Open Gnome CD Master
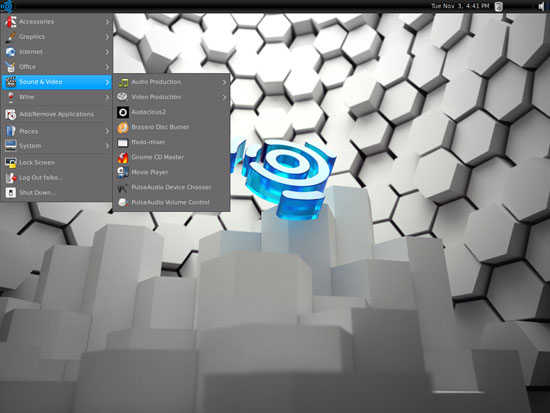 pos(172,158)
